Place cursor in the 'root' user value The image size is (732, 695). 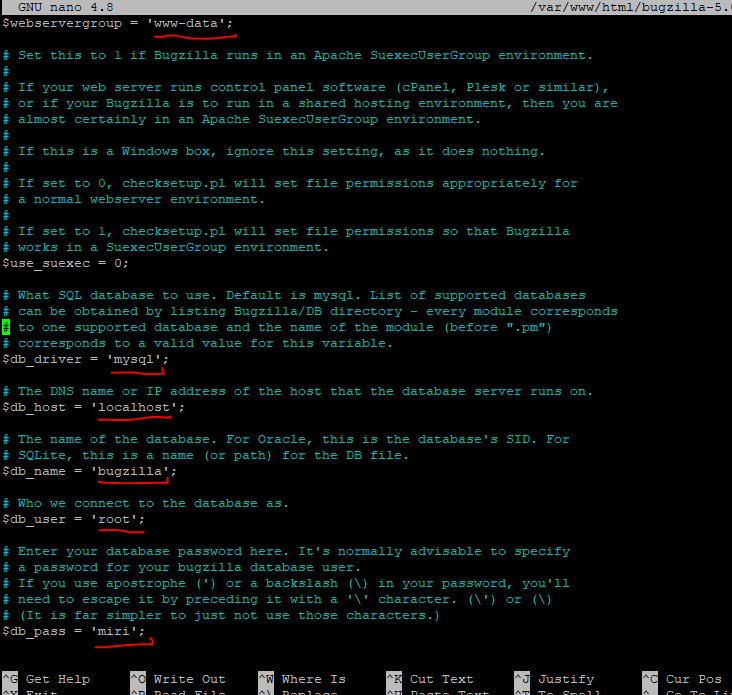tap(121, 519)
